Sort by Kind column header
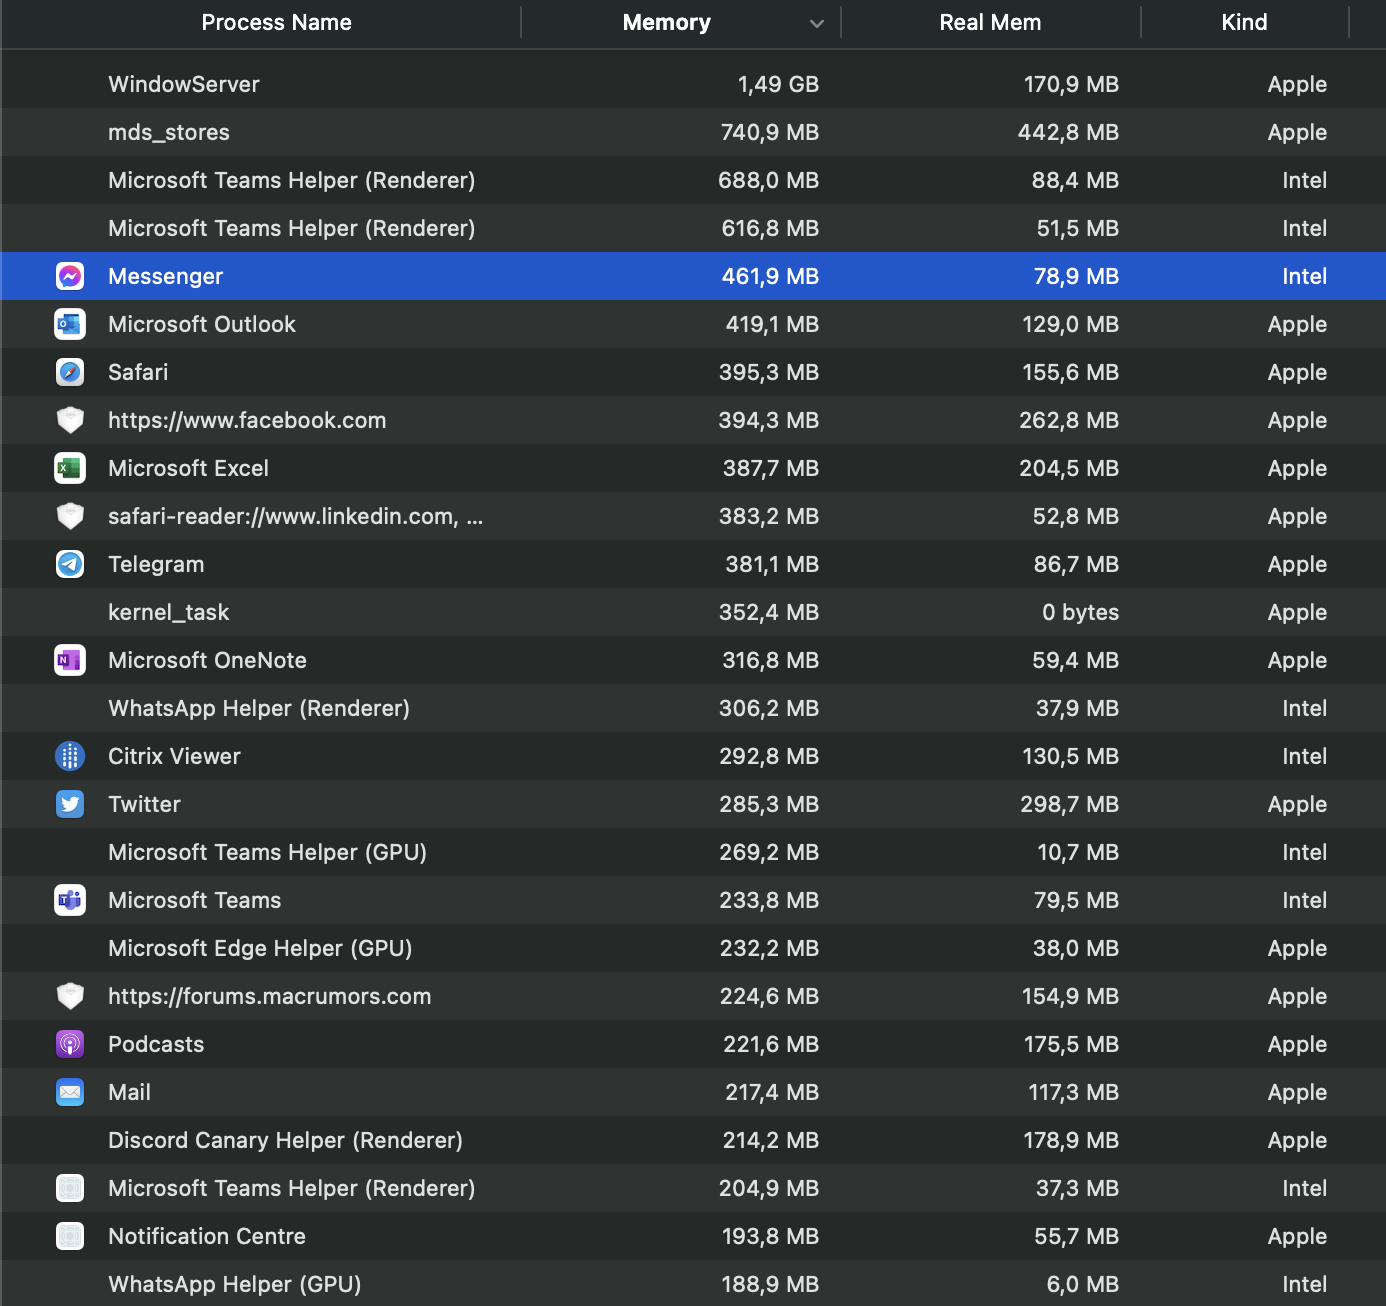The width and height of the screenshot is (1386, 1306). click(x=1244, y=22)
